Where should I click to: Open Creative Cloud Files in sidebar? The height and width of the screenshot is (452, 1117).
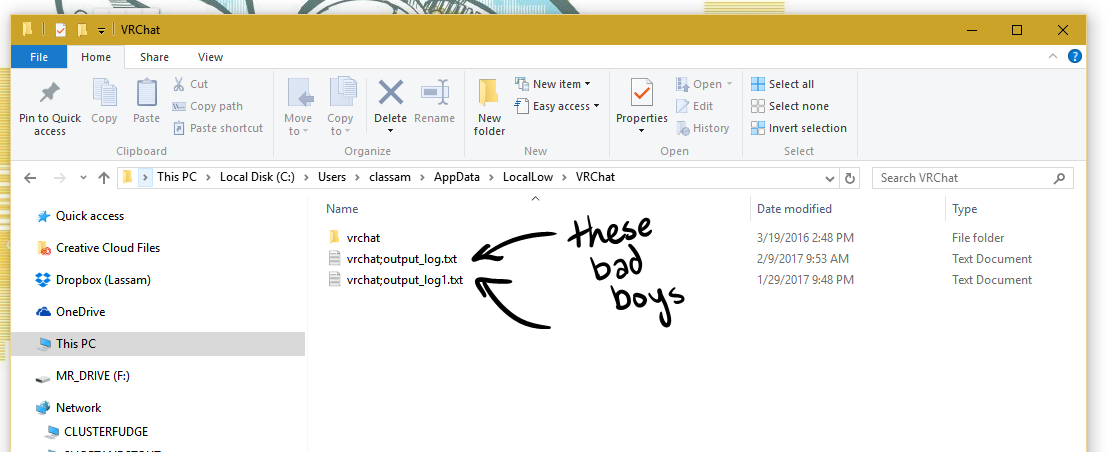pyautogui.click(x=108, y=248)
